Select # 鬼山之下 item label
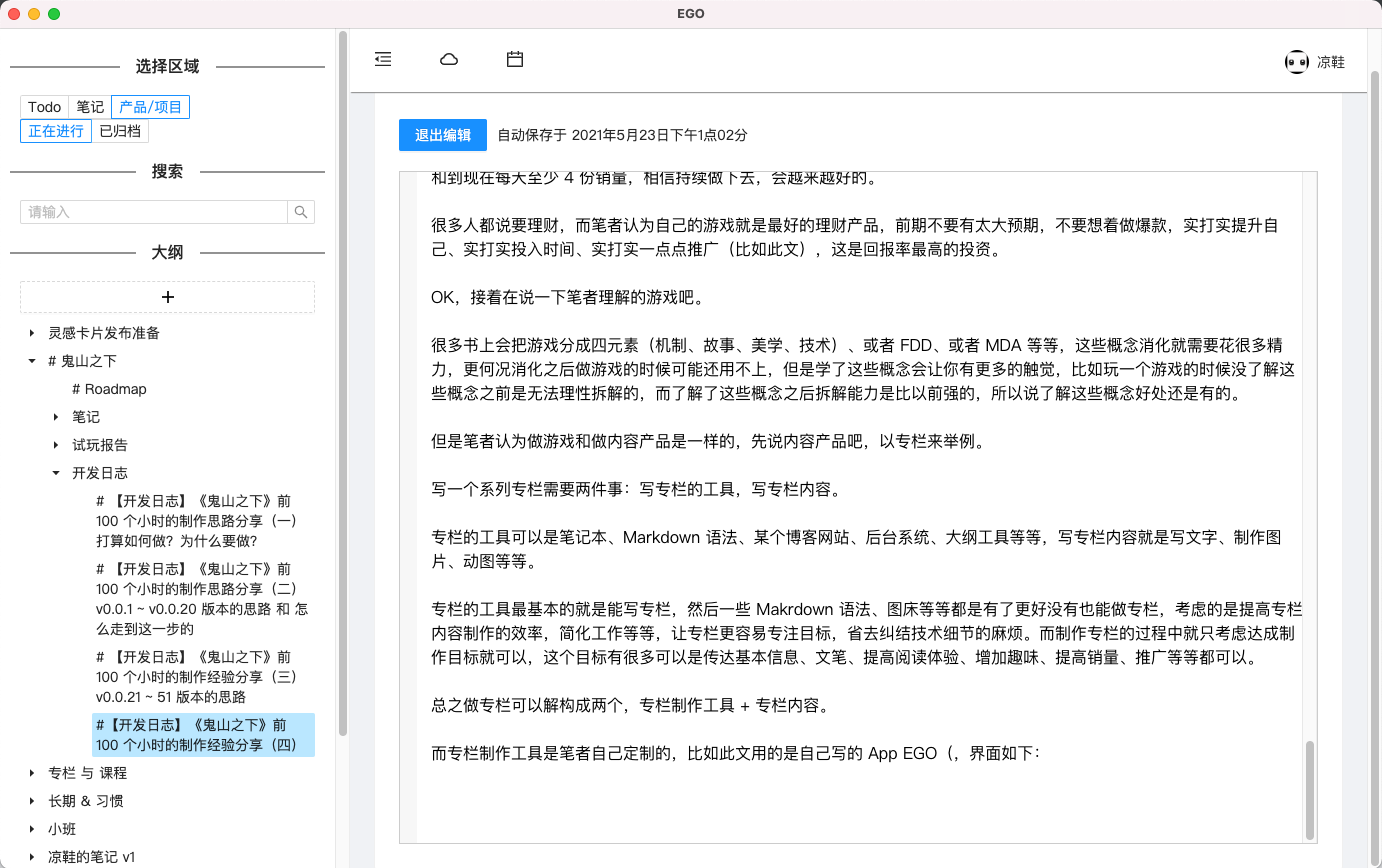 click(82, 361)
